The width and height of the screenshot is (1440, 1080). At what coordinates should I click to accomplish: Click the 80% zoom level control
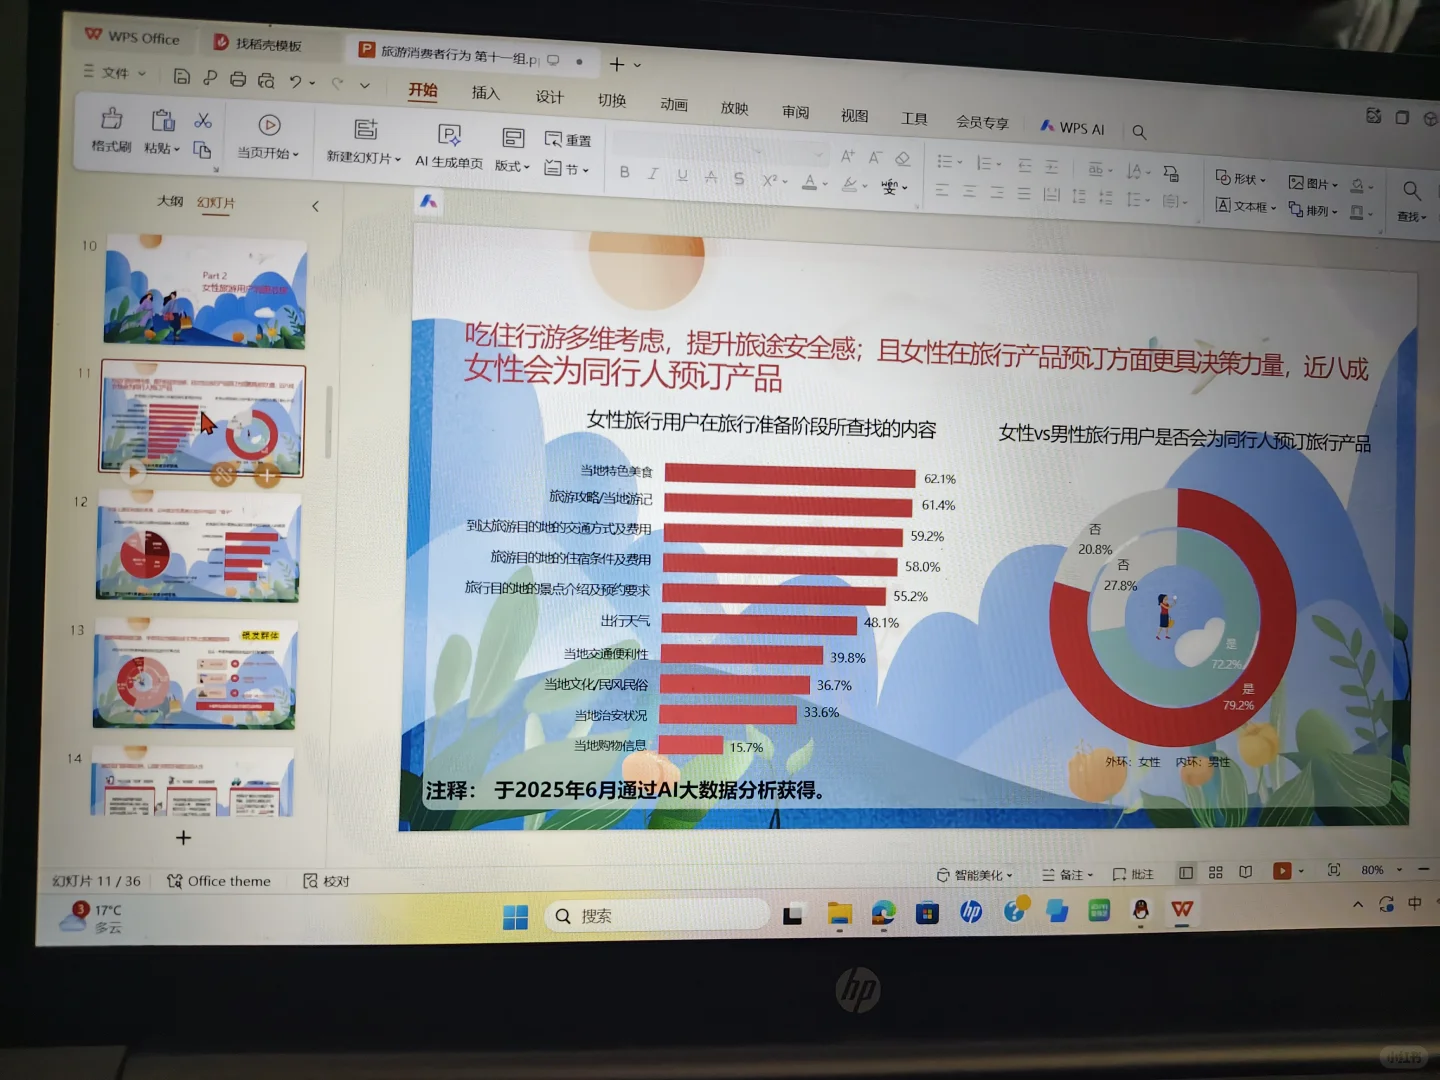click(1373, 869)
